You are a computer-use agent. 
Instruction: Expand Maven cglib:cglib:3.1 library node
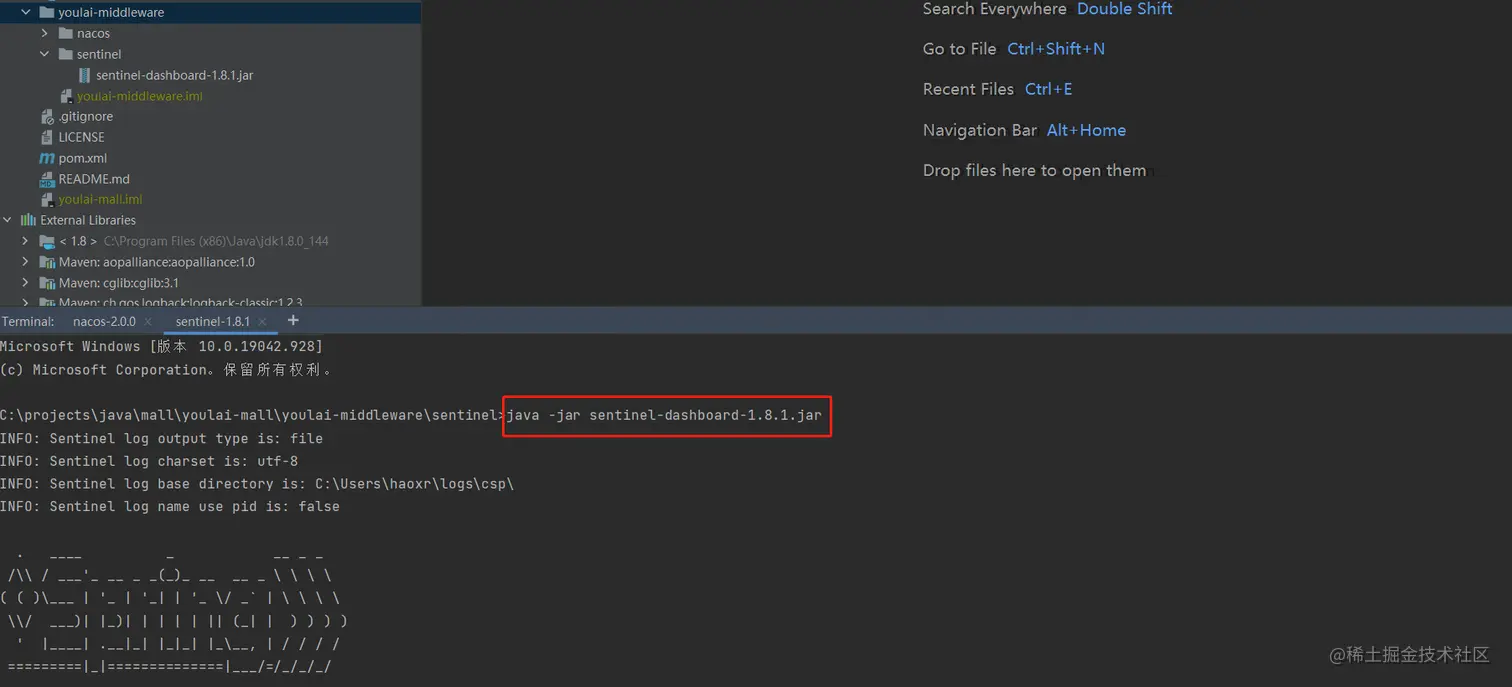coord(26,283)
